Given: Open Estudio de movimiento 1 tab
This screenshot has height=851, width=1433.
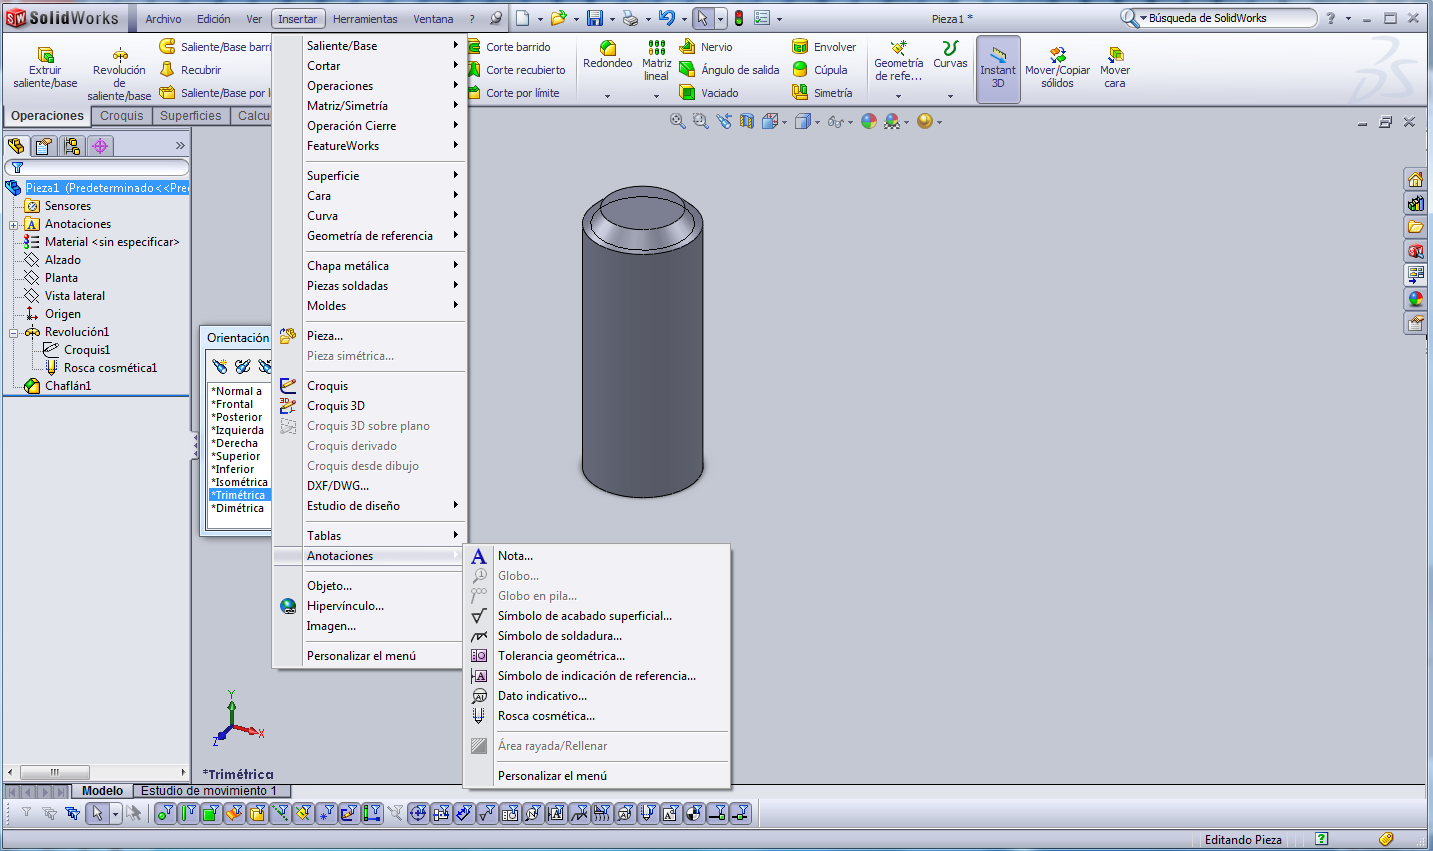Looking at the screenshot, I should [x=209, y=791].
